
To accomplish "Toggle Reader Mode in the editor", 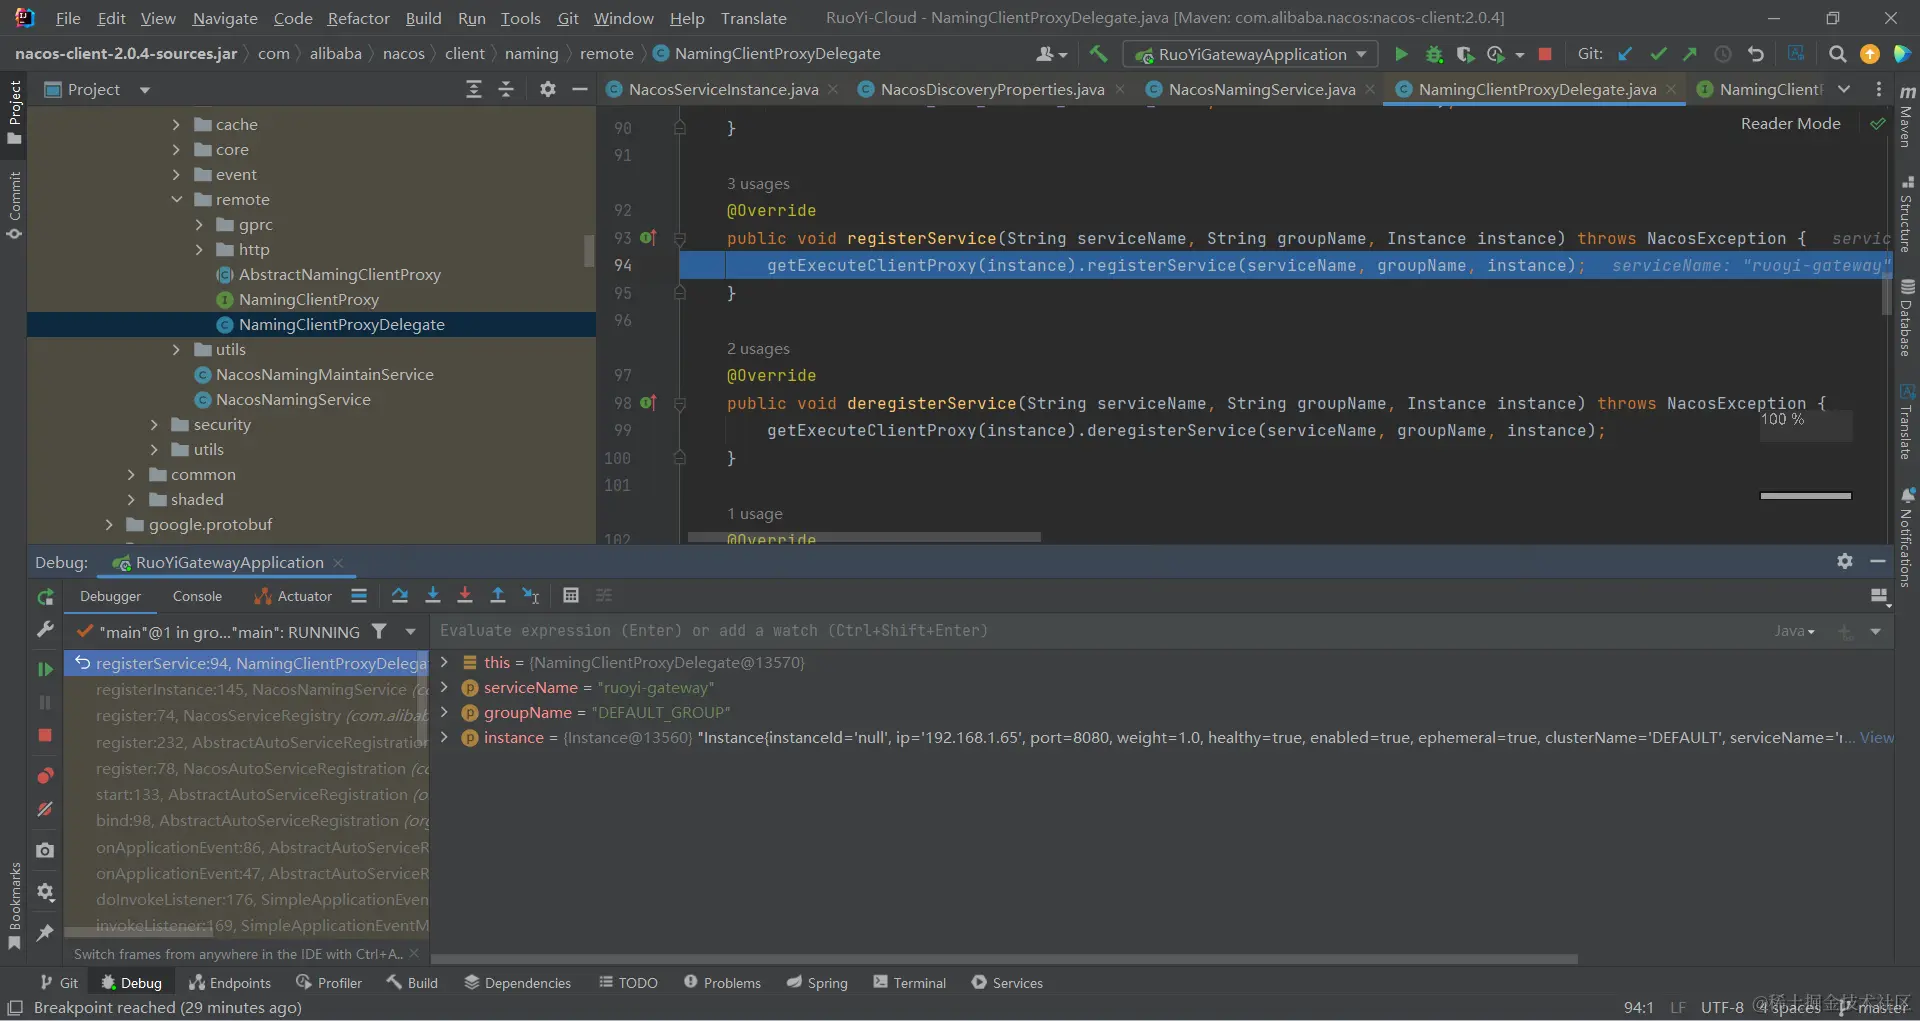I will click(x=1790, y=124).
